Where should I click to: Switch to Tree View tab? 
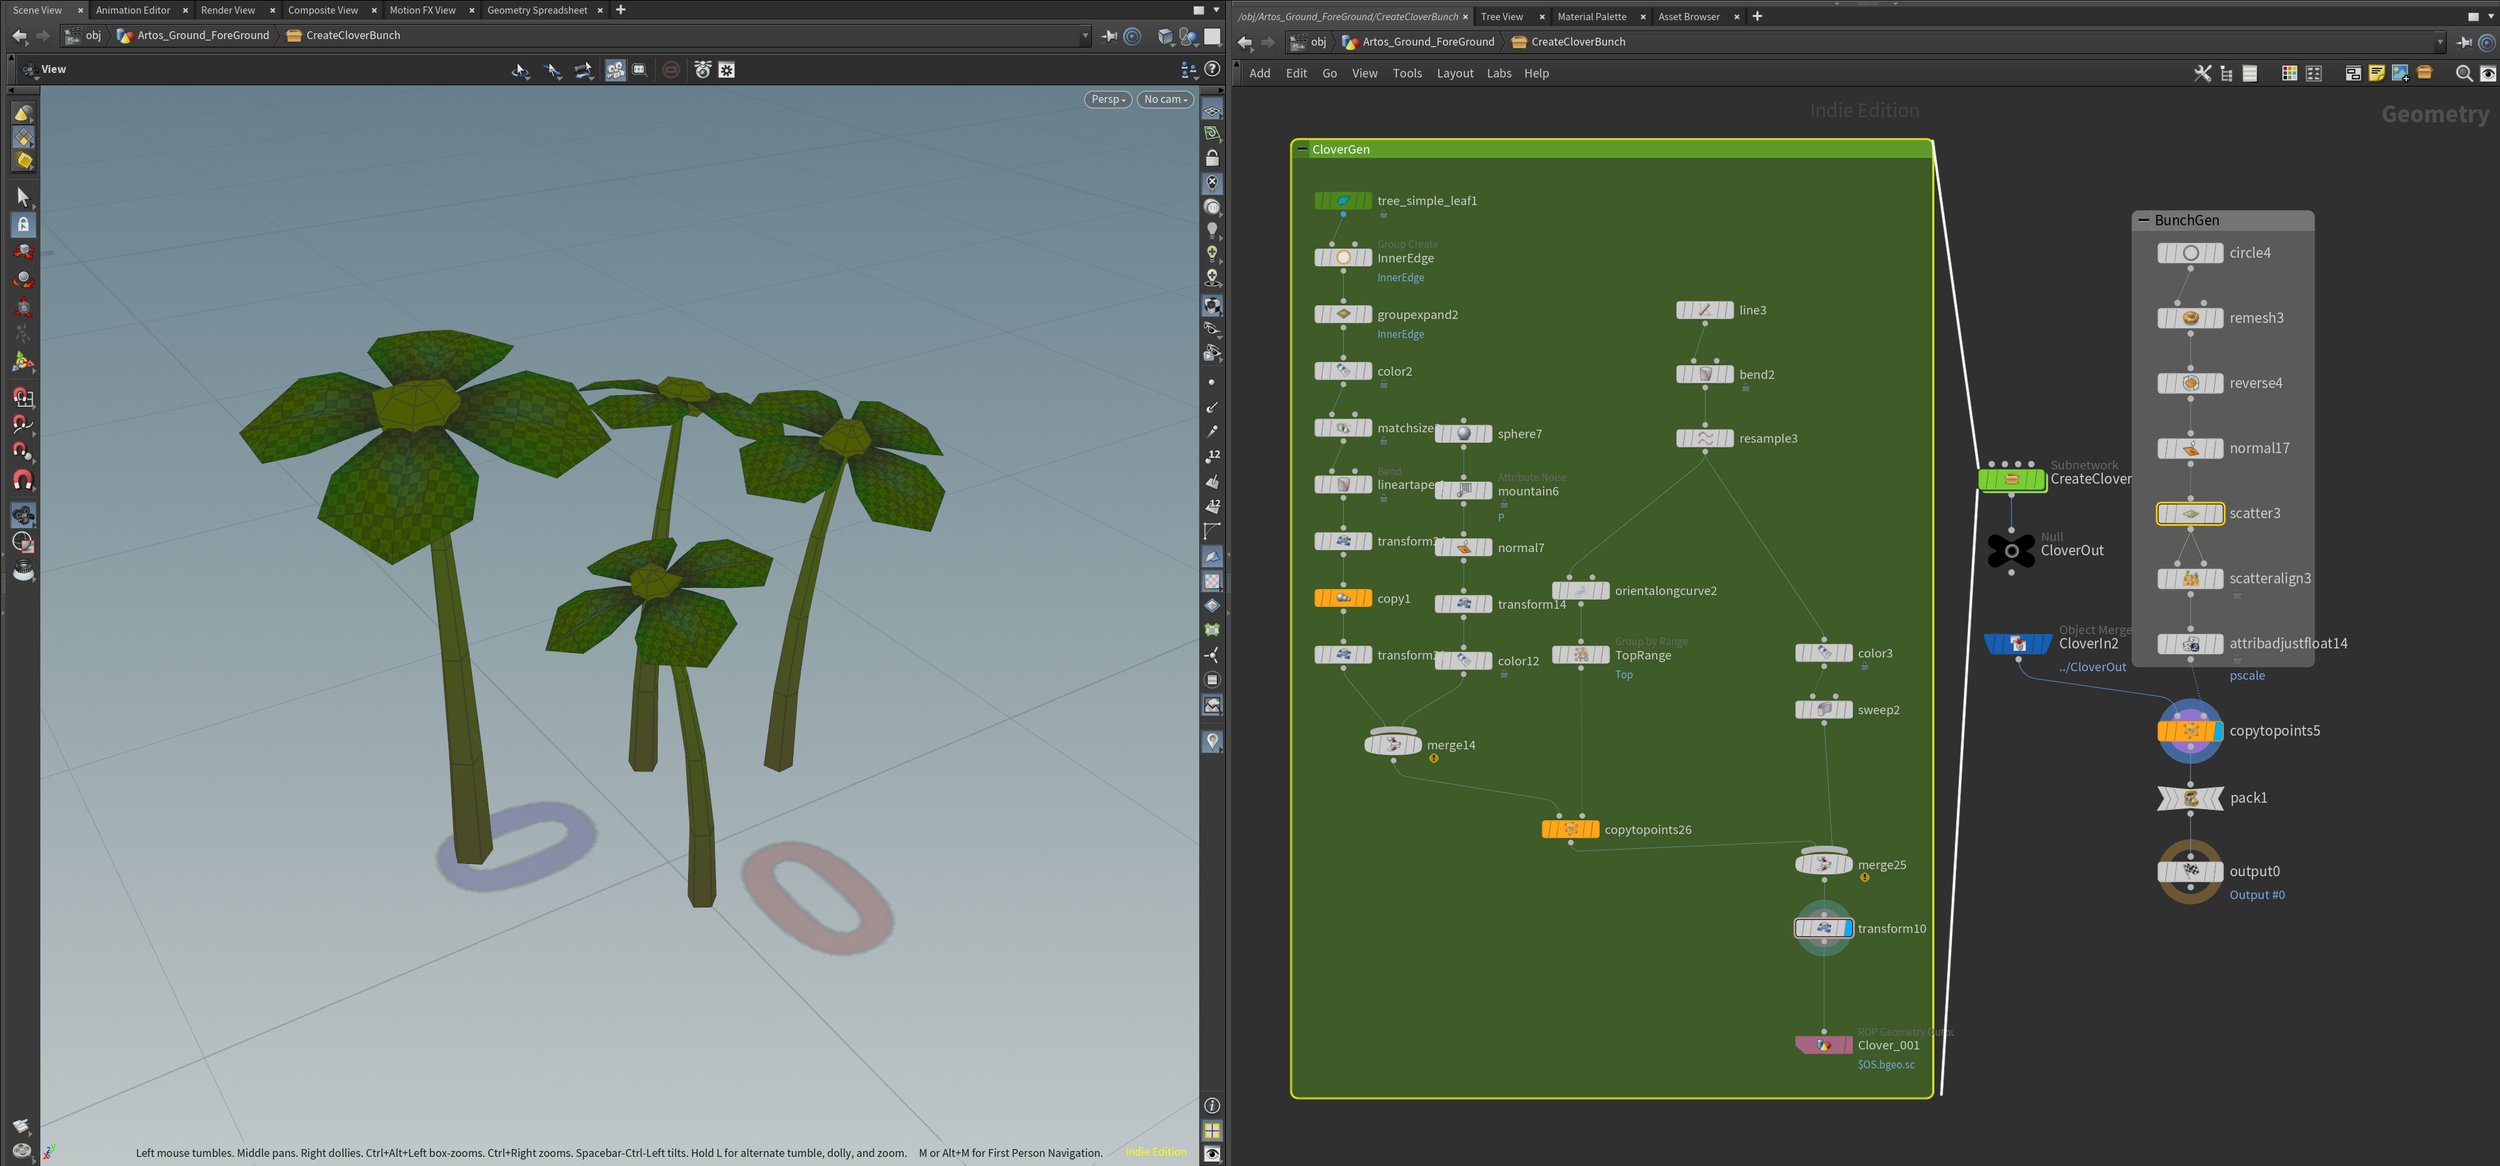(x=1501, y=16)
